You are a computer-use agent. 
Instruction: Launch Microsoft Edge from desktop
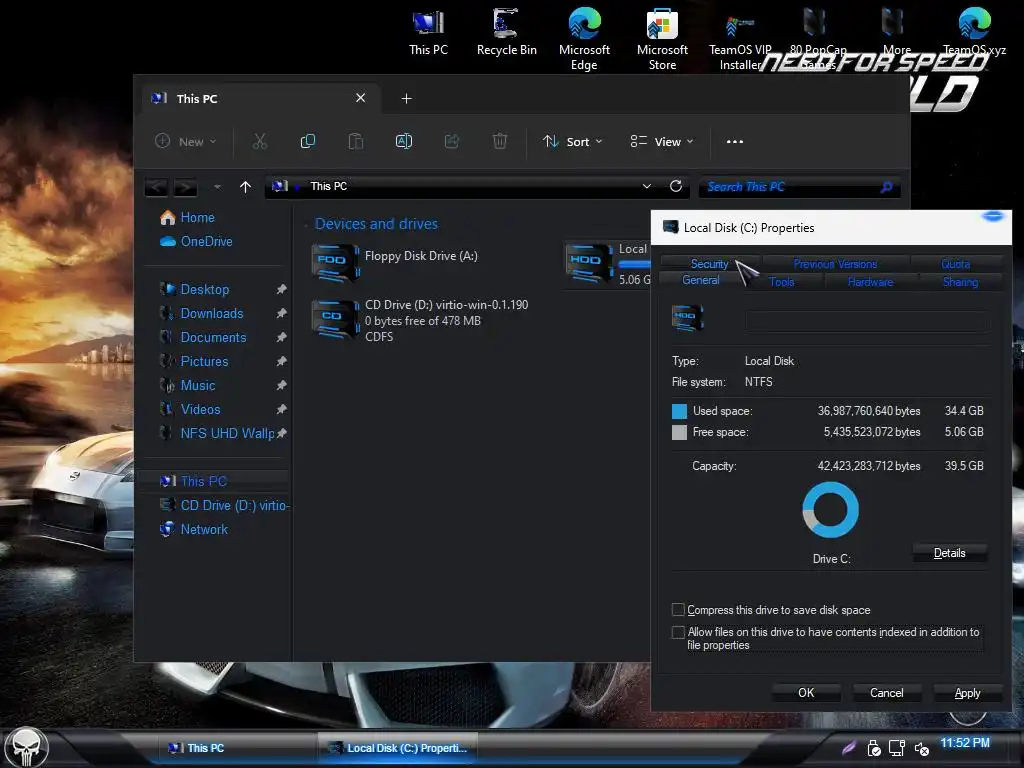[x=584, y=39]
